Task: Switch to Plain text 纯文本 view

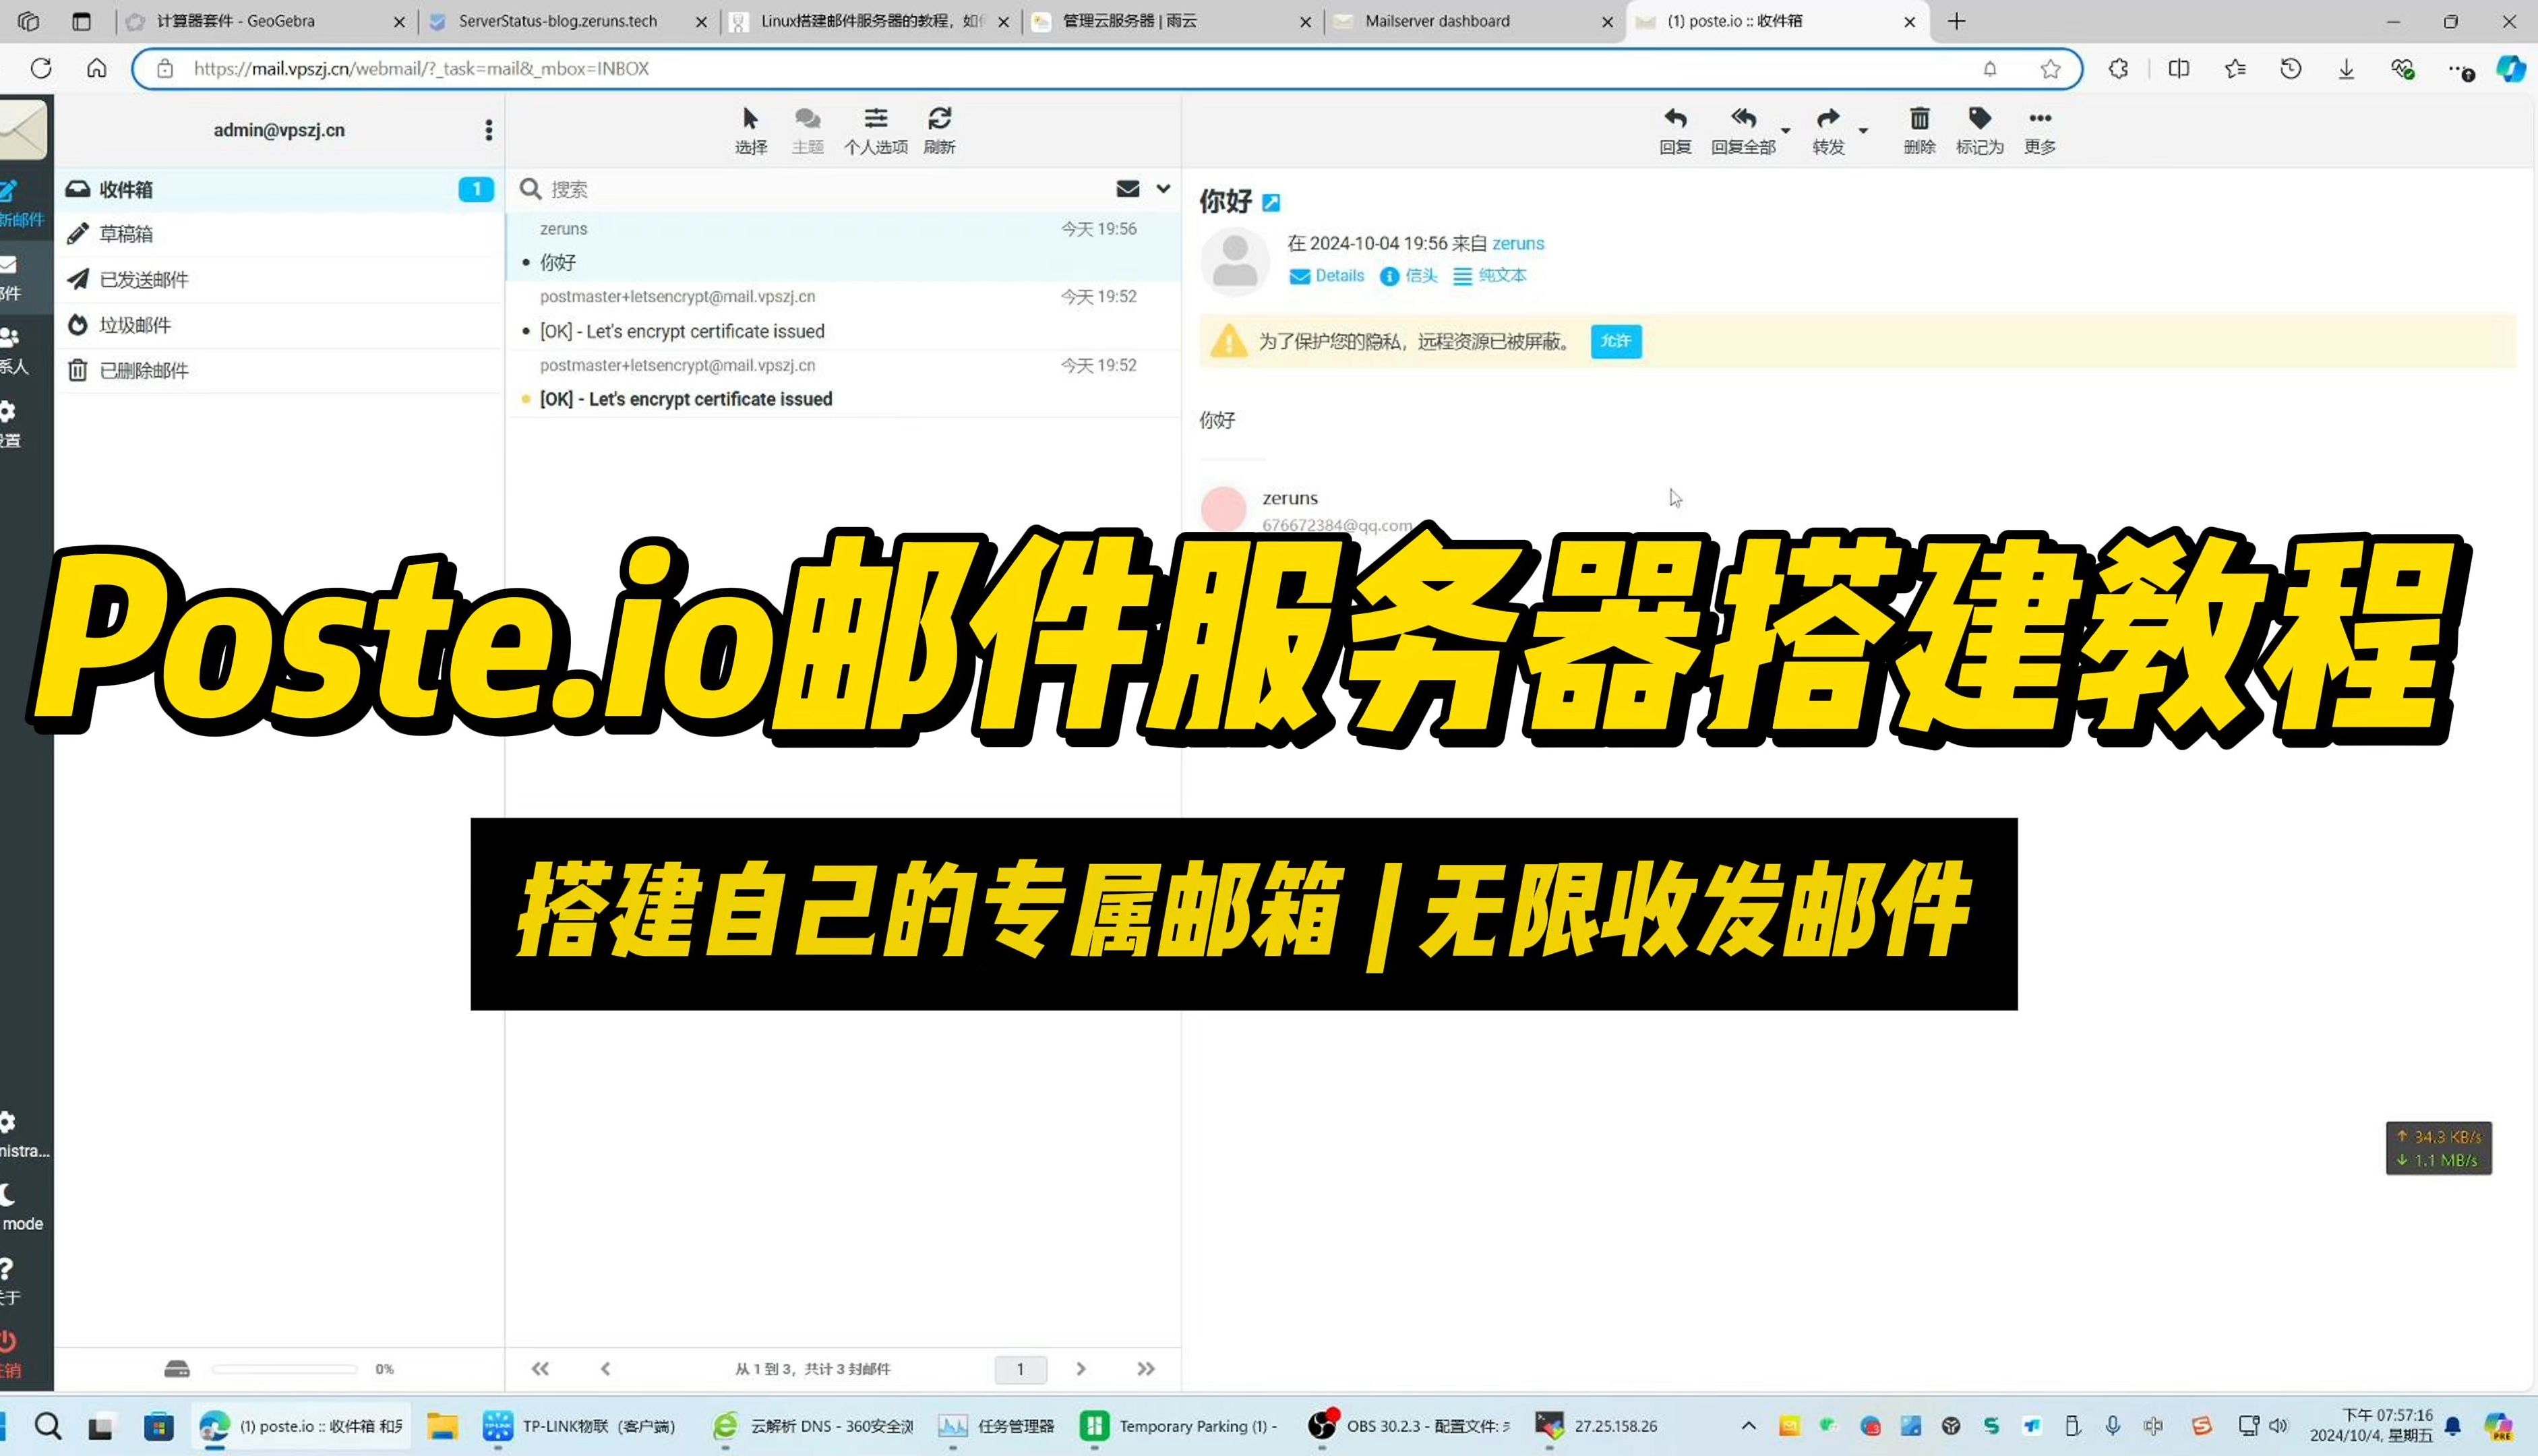Action: click(x=1490, y=276)
